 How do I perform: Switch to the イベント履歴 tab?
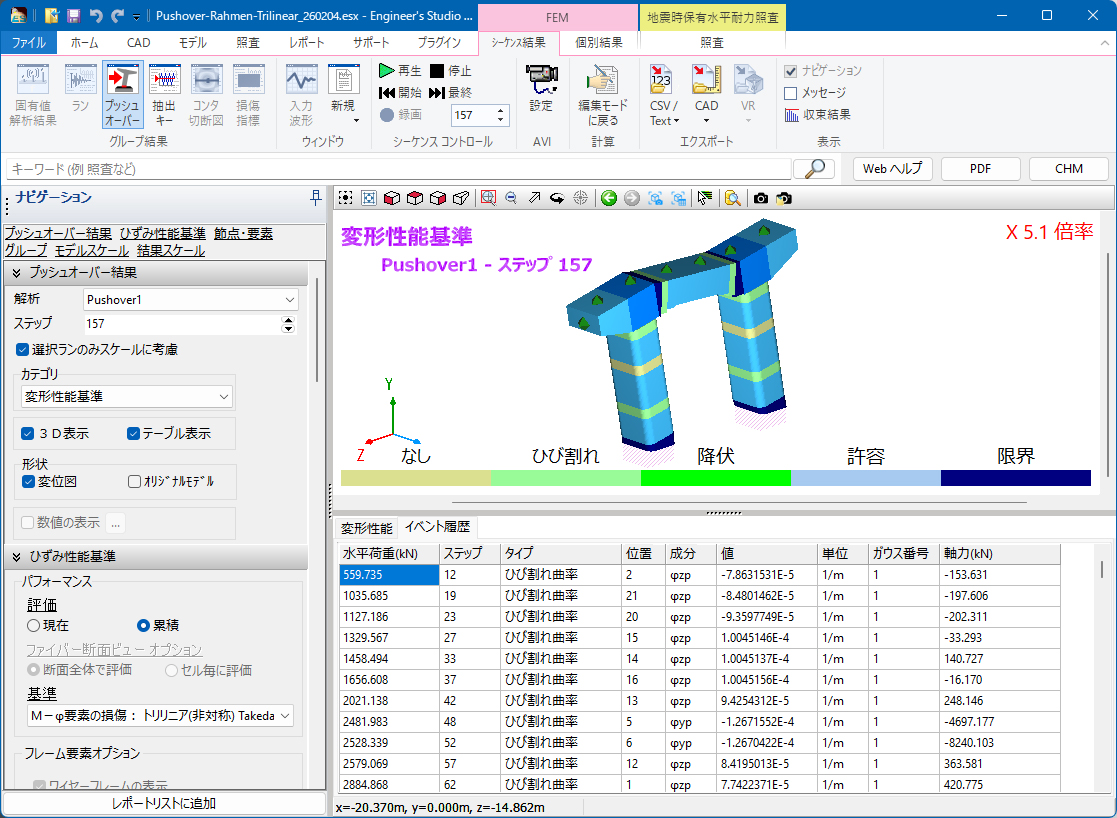pyautogui.click(x=437, y=527)
